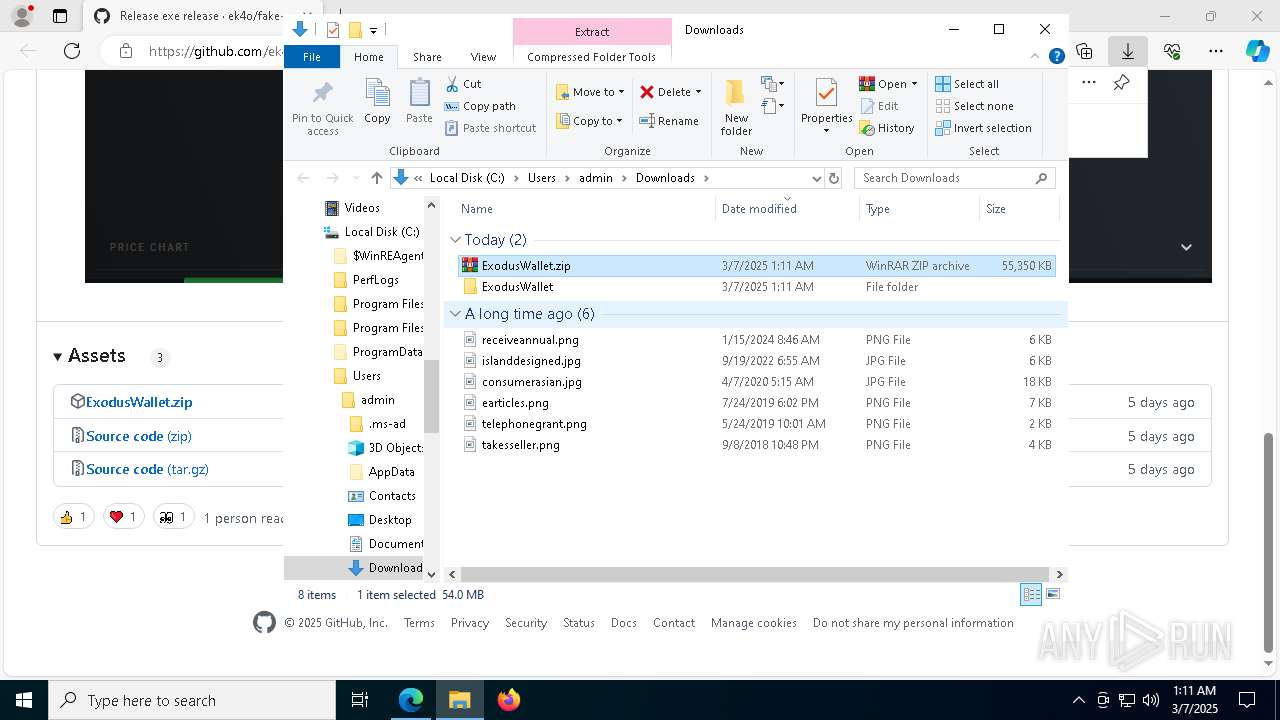Viewport: 1280px width, 720px height.
Task: Download ExodusWallet.zip from GitHub Assets
Action: click(139, 402)
